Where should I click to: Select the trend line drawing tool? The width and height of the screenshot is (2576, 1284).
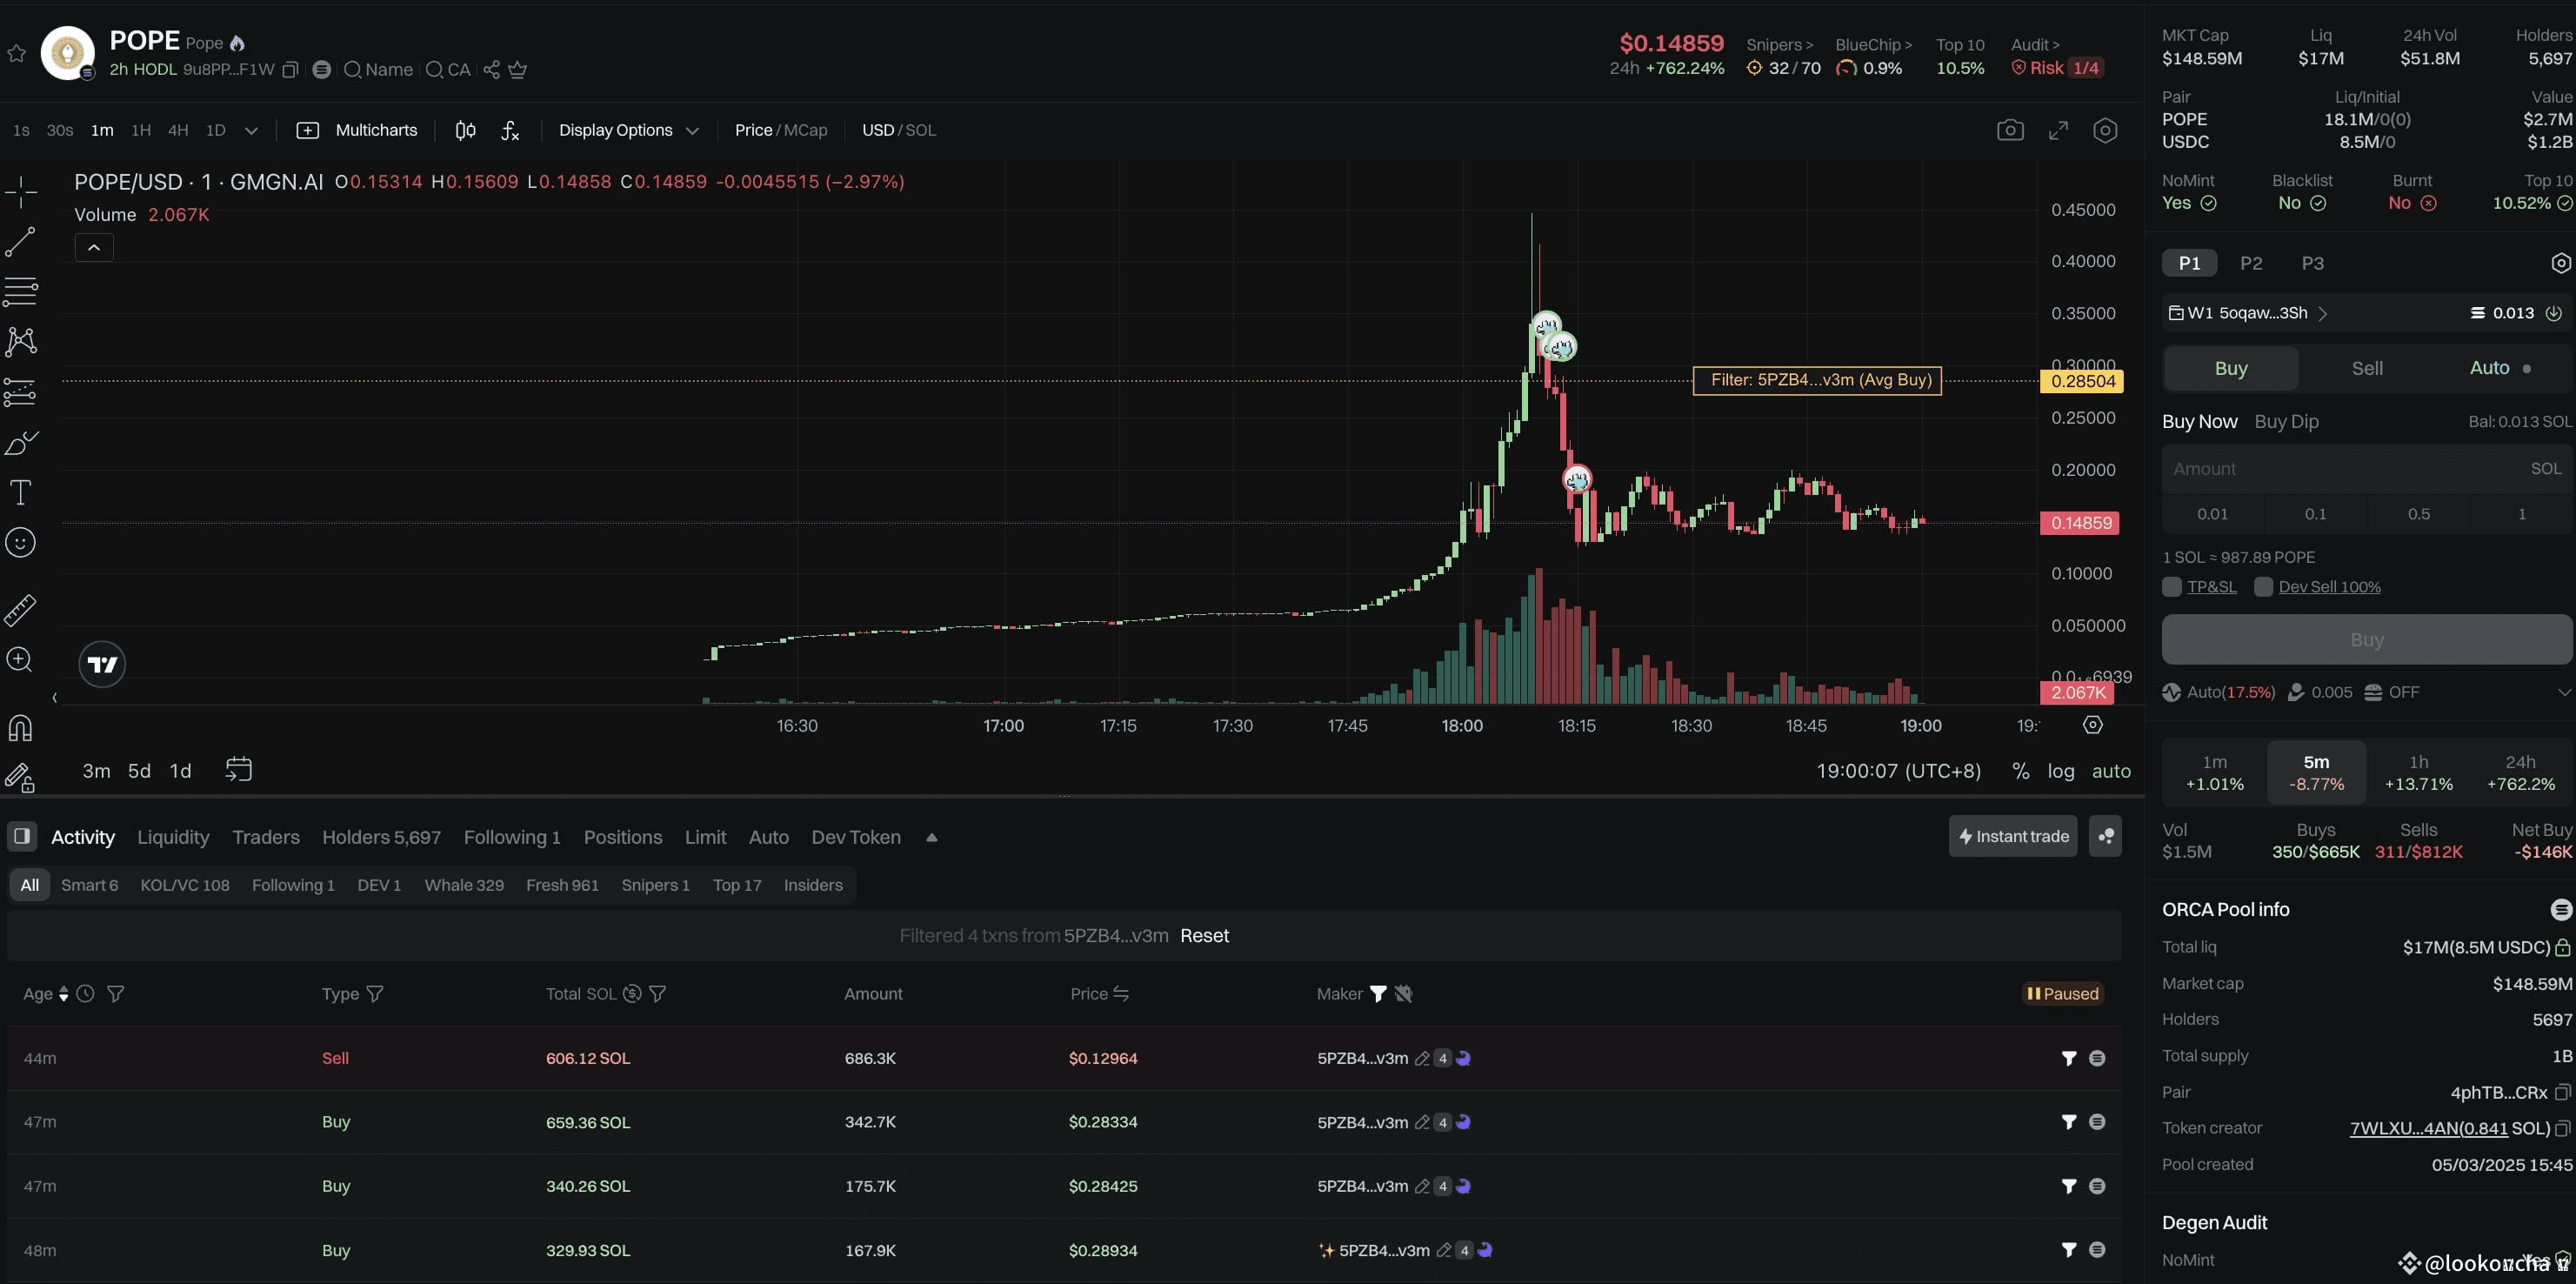(21, 241)
